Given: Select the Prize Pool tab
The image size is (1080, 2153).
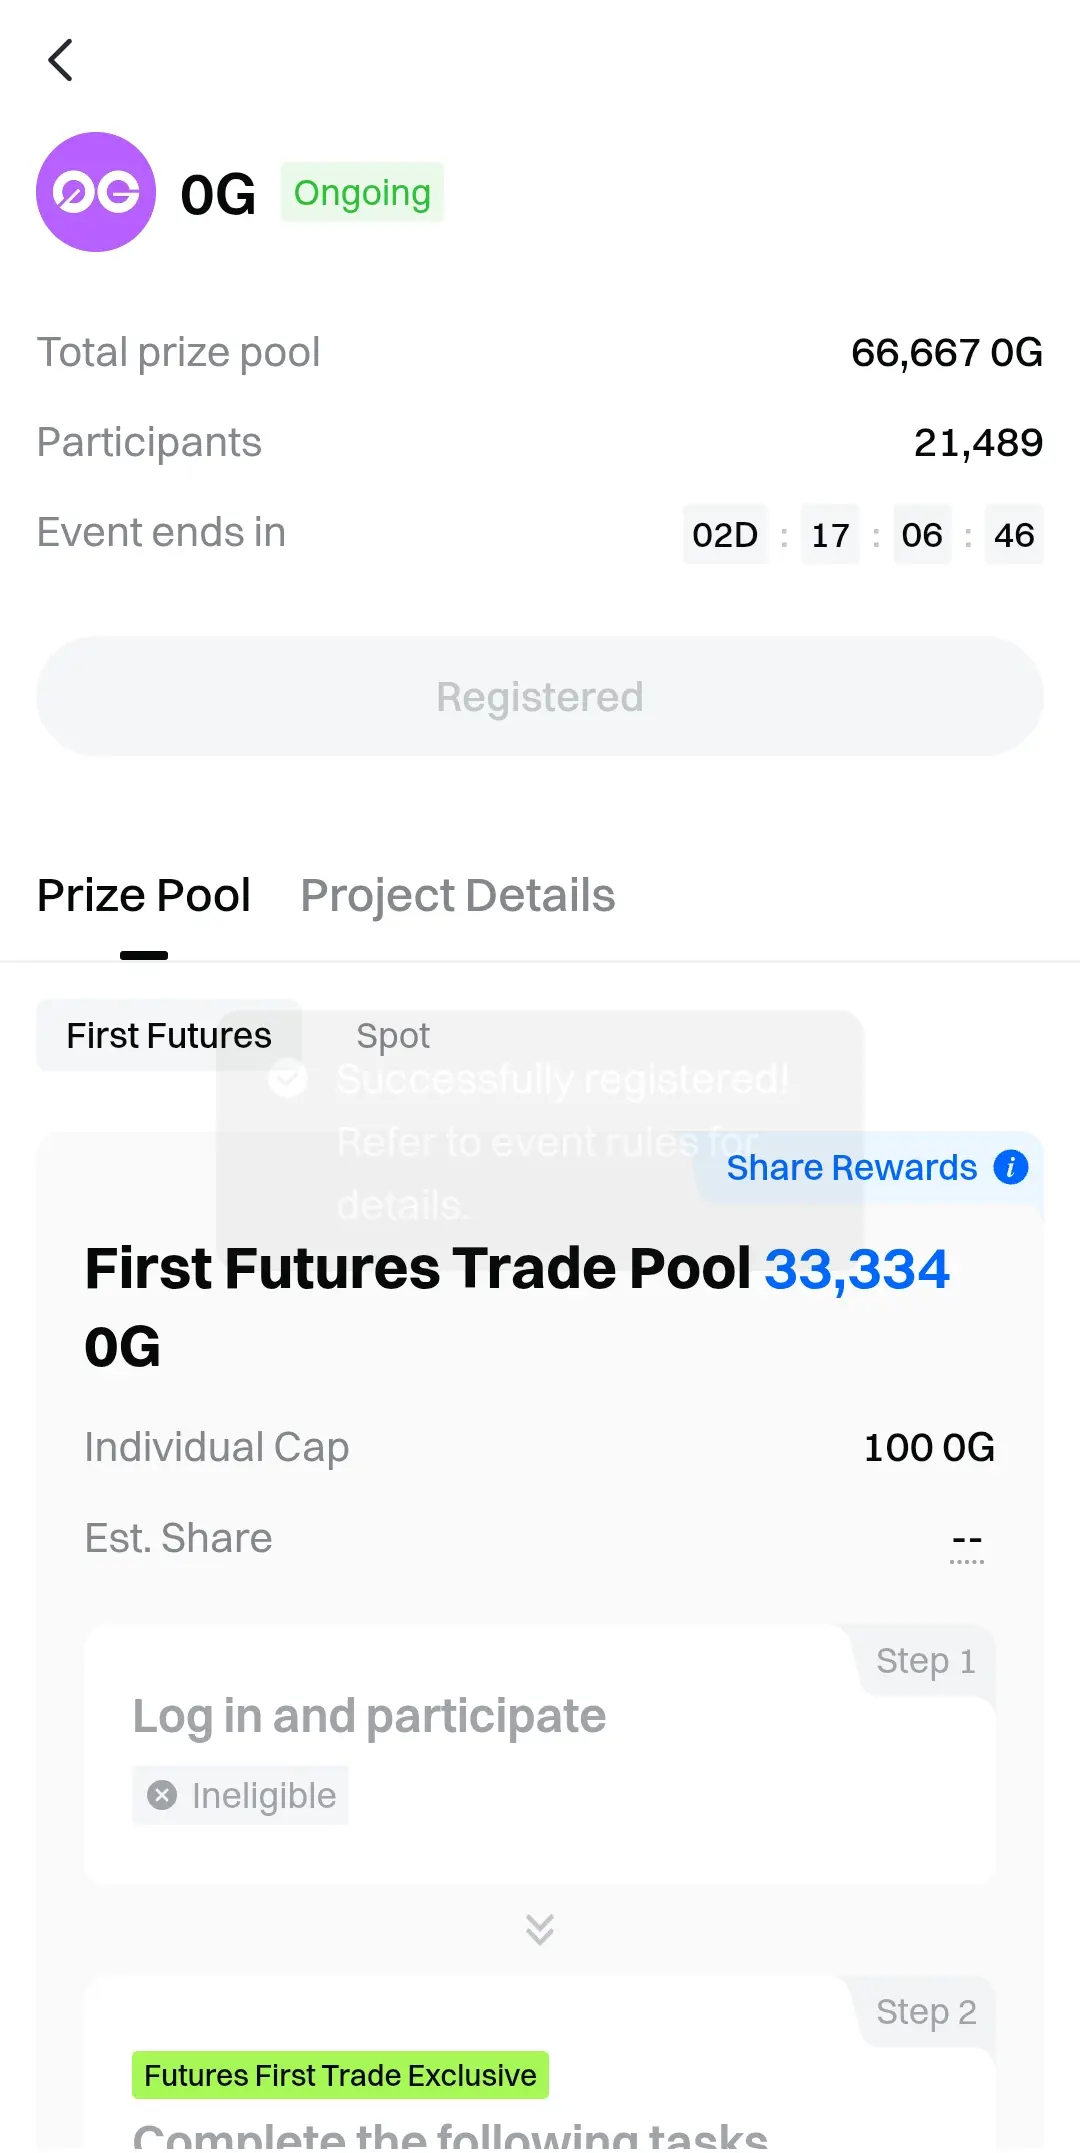Looking at the screenshot, I should [144, 895].
